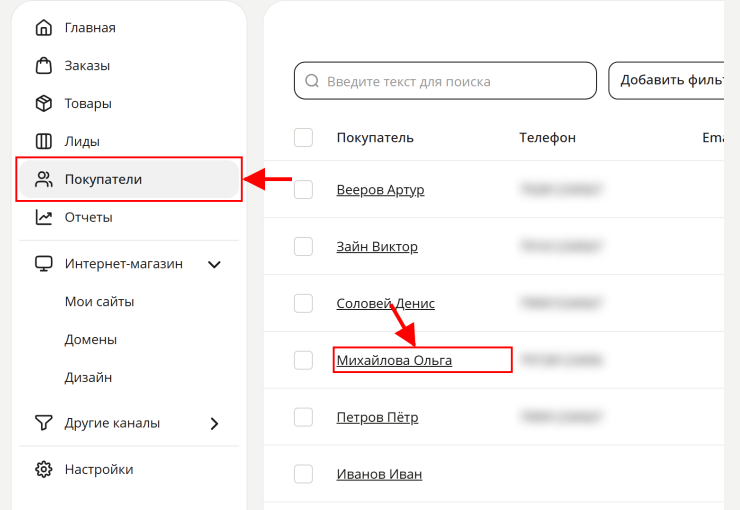The image size is (740, 510).
Task: Click the blurred phone of Вееров Артур
Action: (562, 189)
